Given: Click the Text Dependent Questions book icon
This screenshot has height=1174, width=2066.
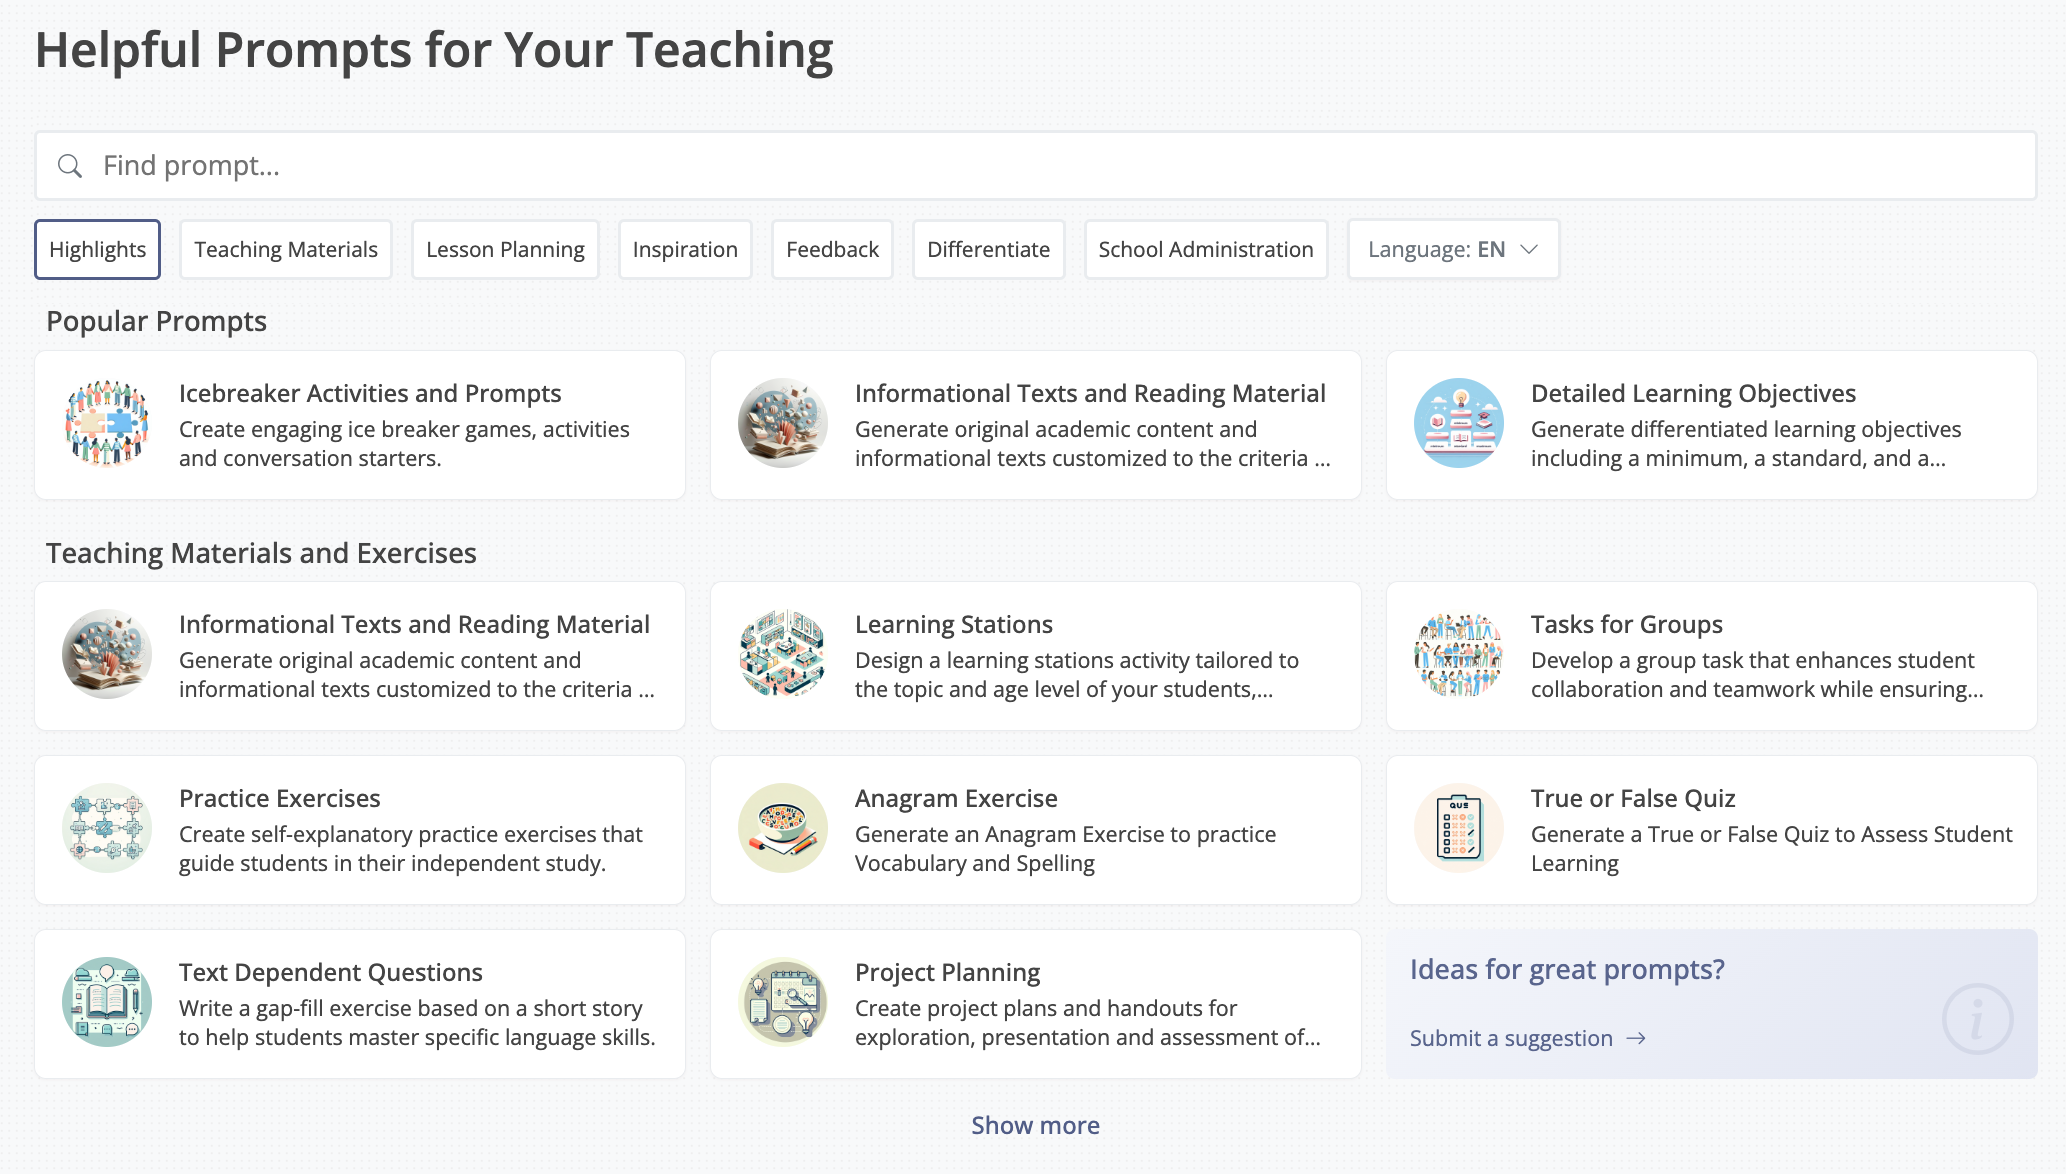Looking at the screenshot, I should [107, 1002].
